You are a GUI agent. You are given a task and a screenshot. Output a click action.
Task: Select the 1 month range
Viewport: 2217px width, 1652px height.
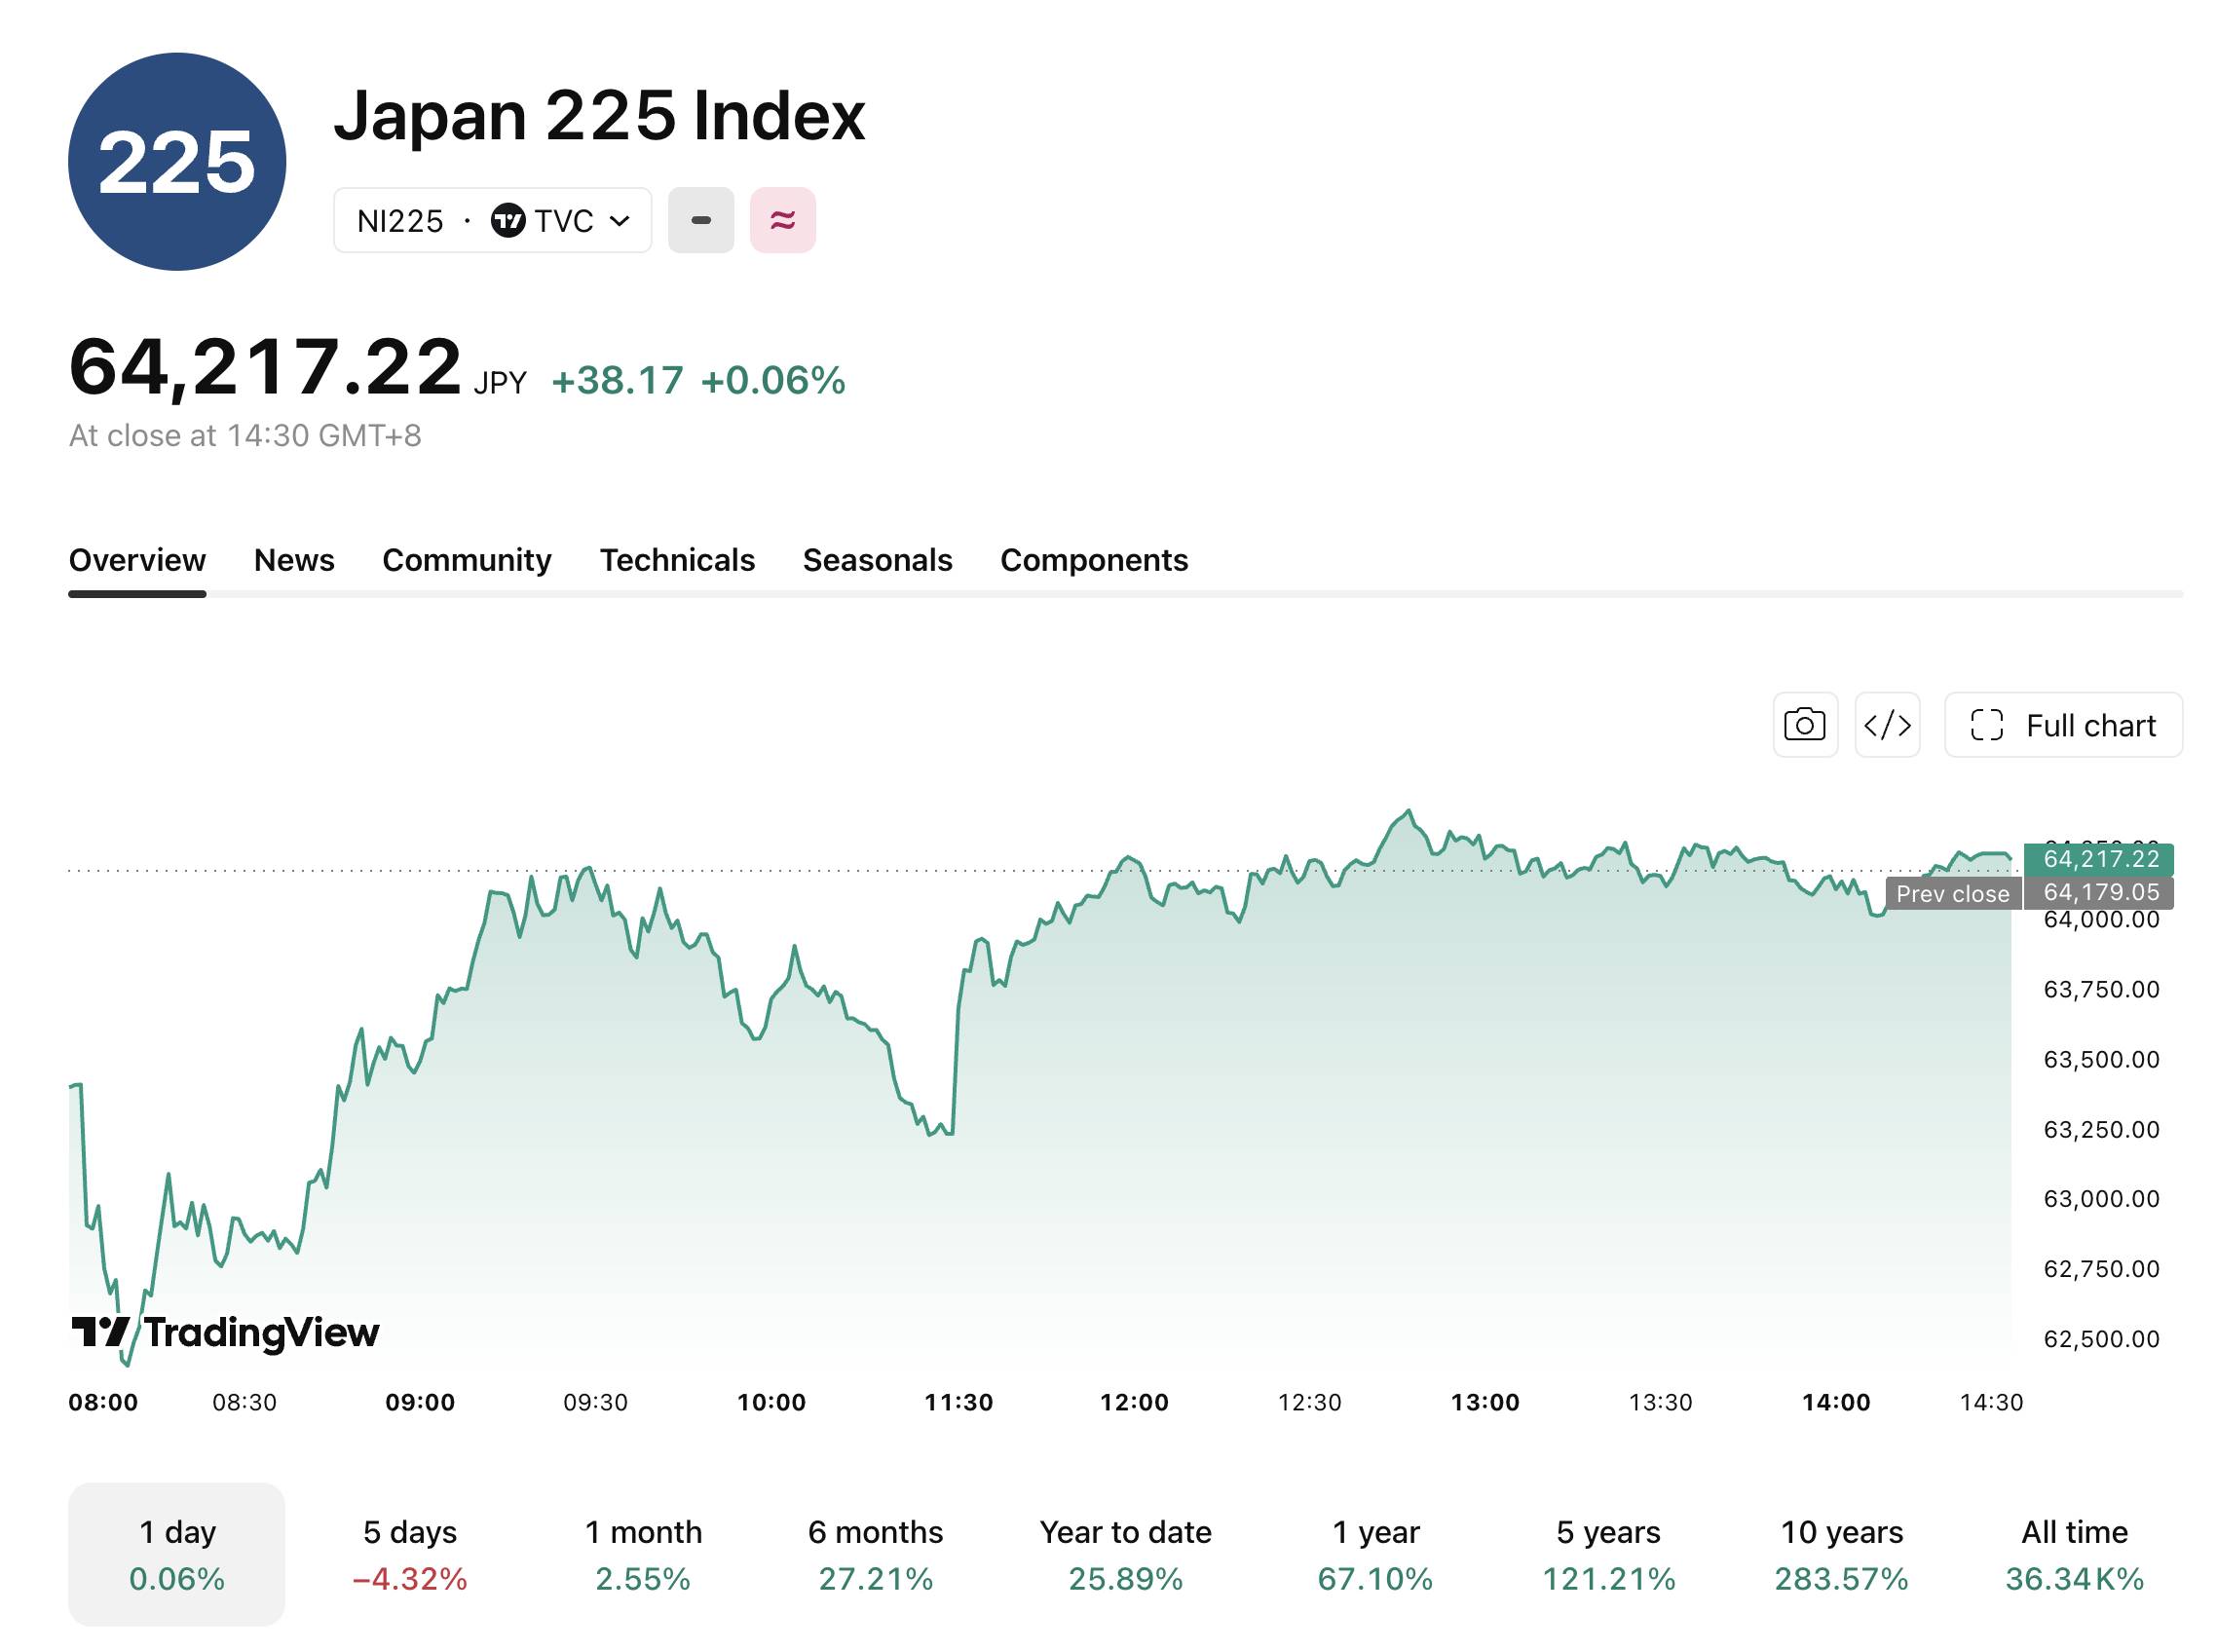coord(643,1555)
